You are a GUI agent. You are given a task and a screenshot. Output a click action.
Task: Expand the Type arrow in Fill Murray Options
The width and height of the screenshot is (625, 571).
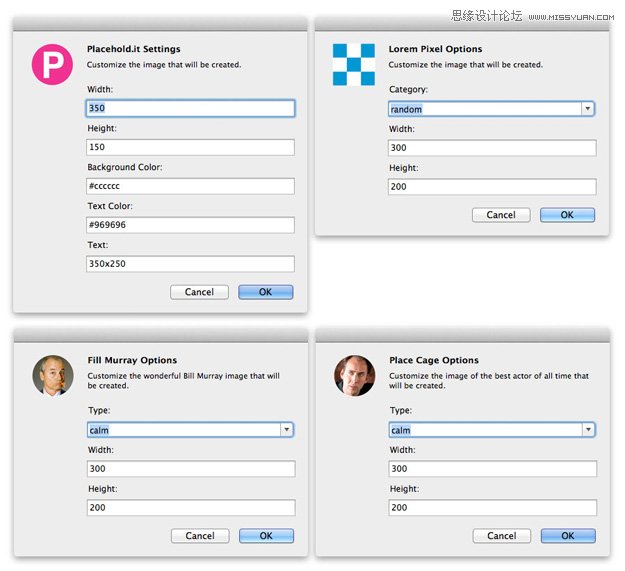coord(287,430)
